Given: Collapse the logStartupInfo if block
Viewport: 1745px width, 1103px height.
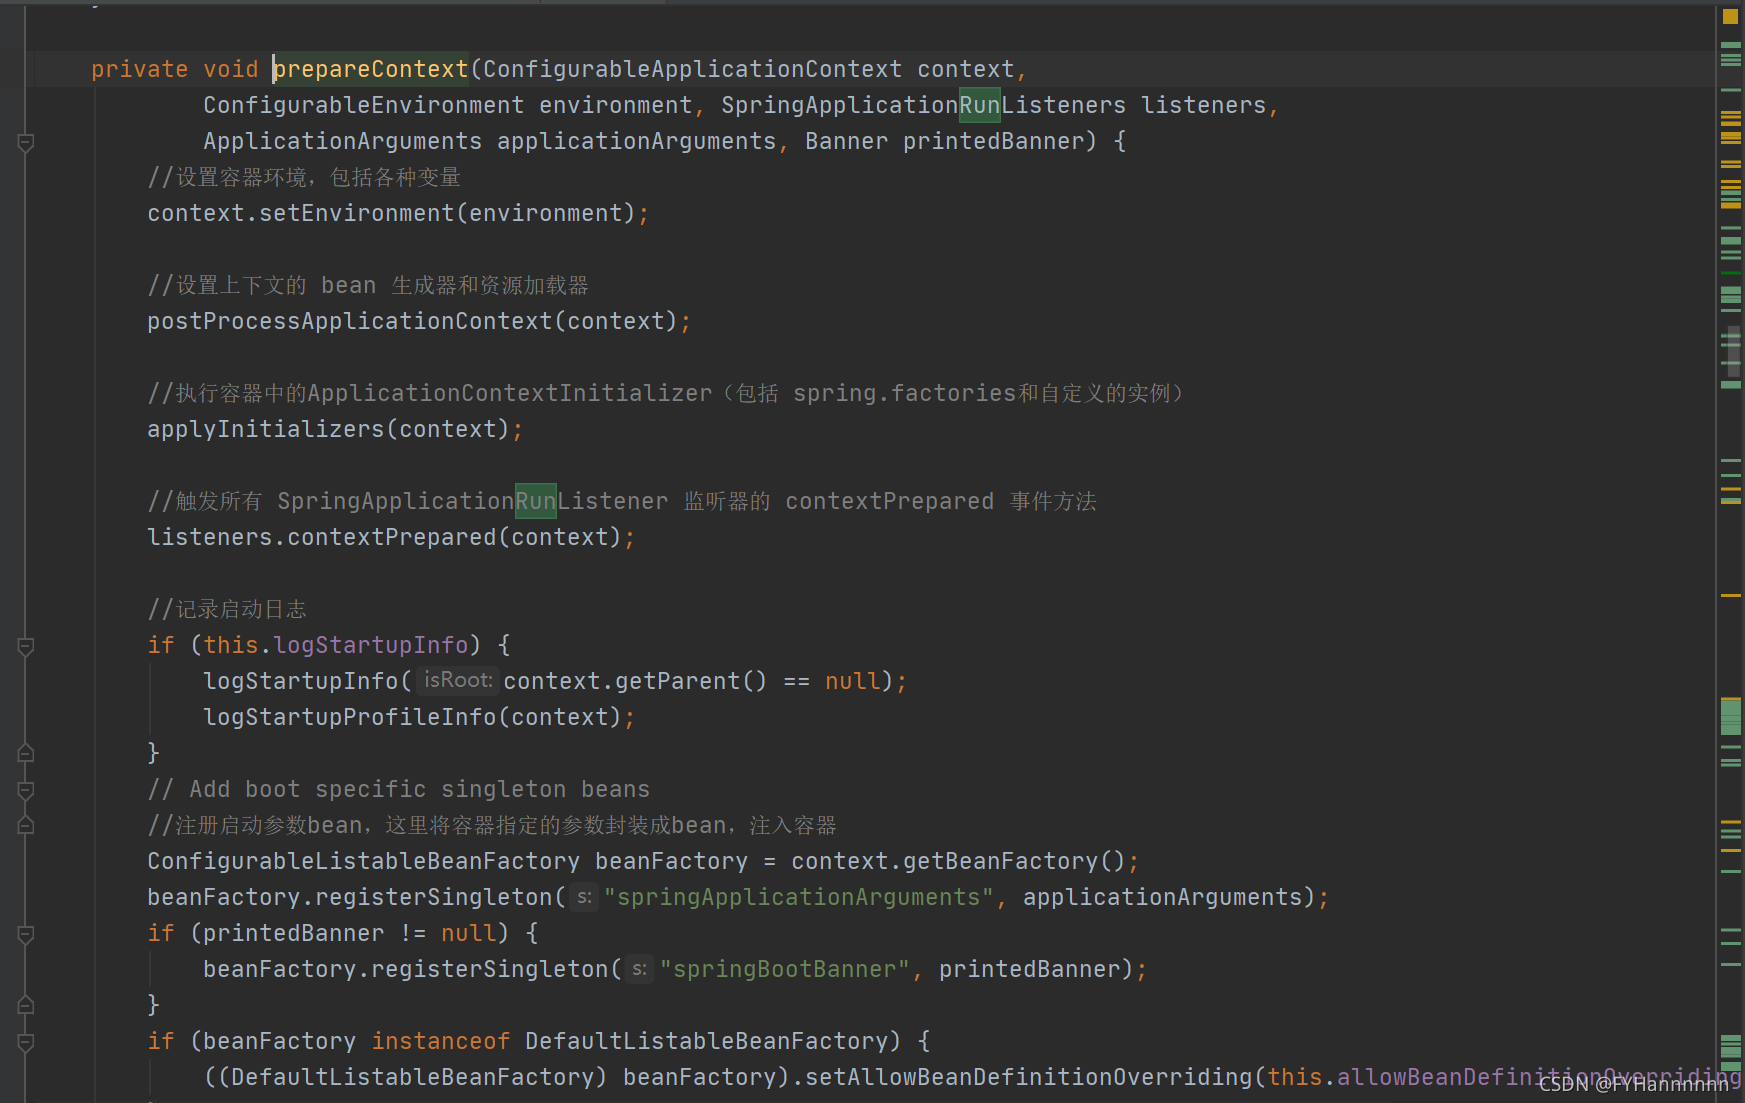Looking at the screenshot, I should [x=25, y=646].
